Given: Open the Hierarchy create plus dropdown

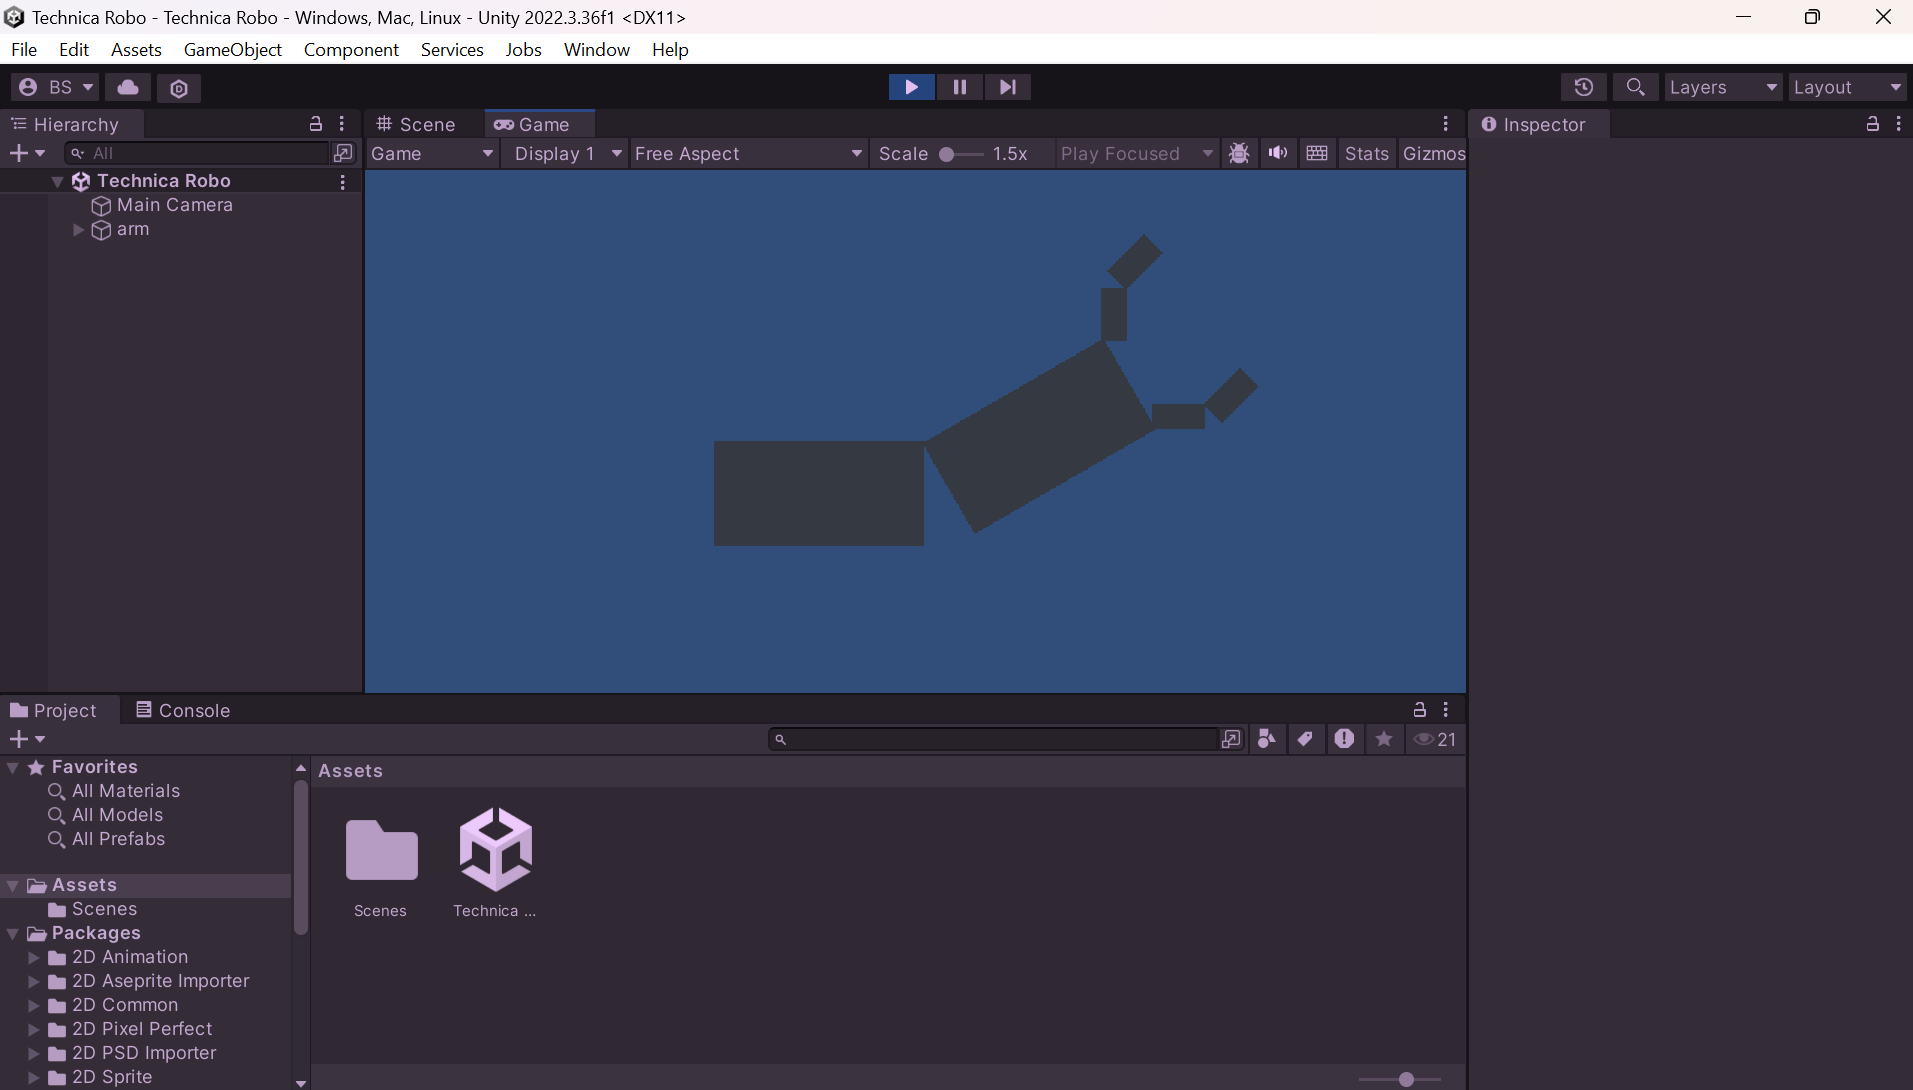Looking at the screenshot, I should point(27,153).
